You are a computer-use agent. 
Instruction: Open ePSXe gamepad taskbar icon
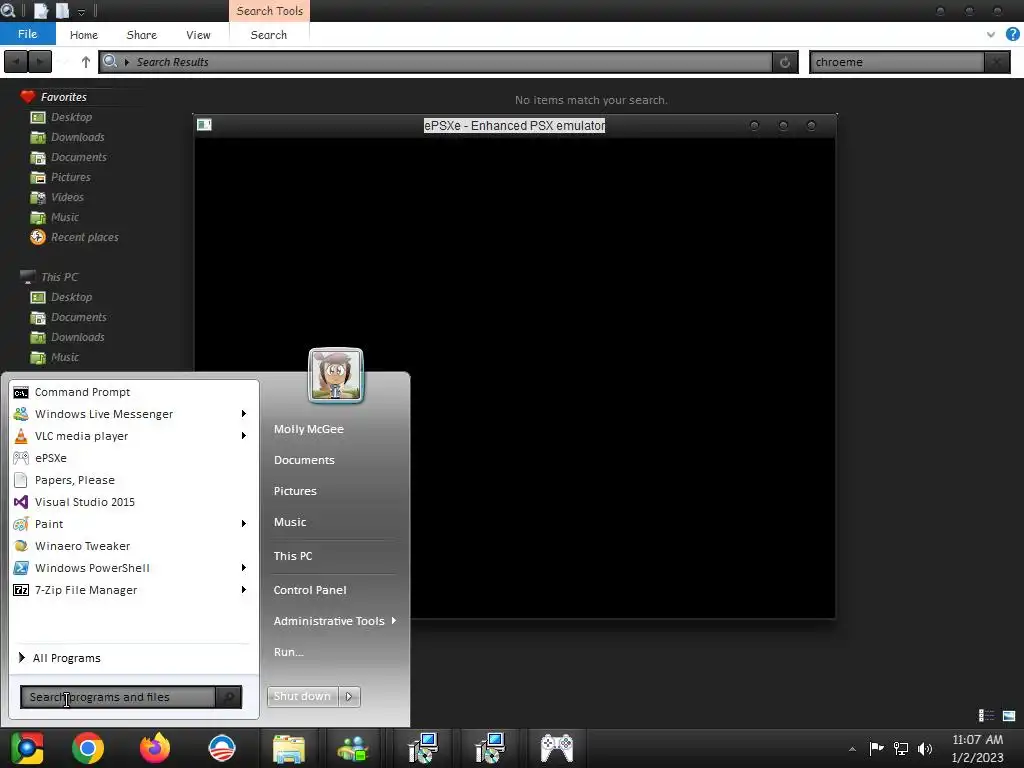tap(556, 748)
